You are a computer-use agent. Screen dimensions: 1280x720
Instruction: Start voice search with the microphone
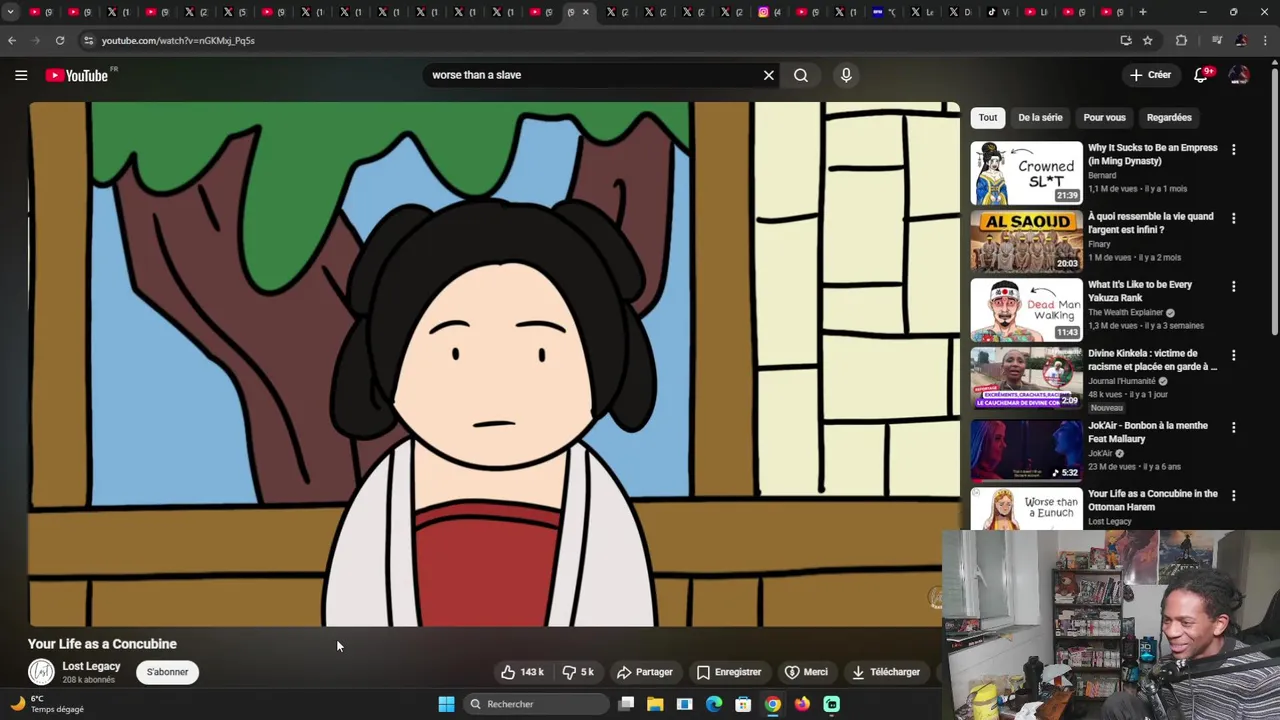pos(846,75)
